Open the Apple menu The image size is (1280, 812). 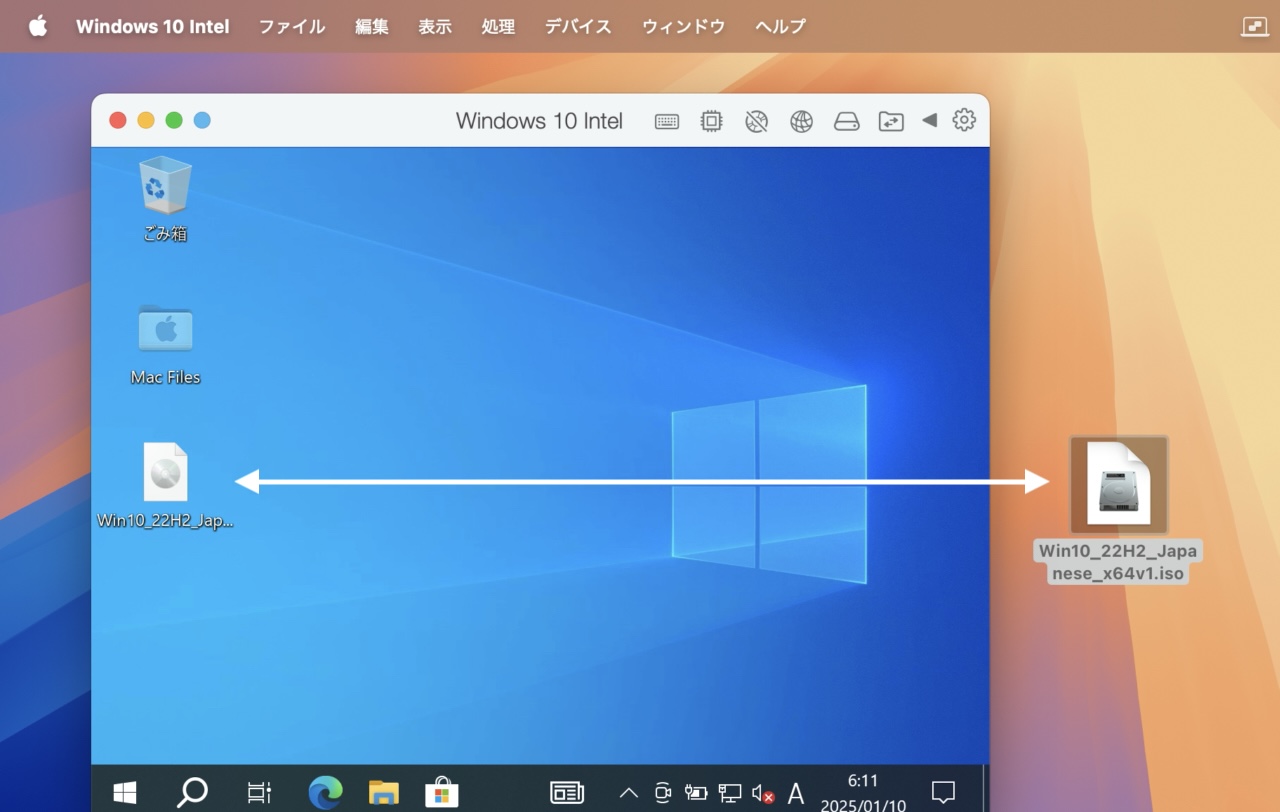pyautogui.click(x=38, y=26)
